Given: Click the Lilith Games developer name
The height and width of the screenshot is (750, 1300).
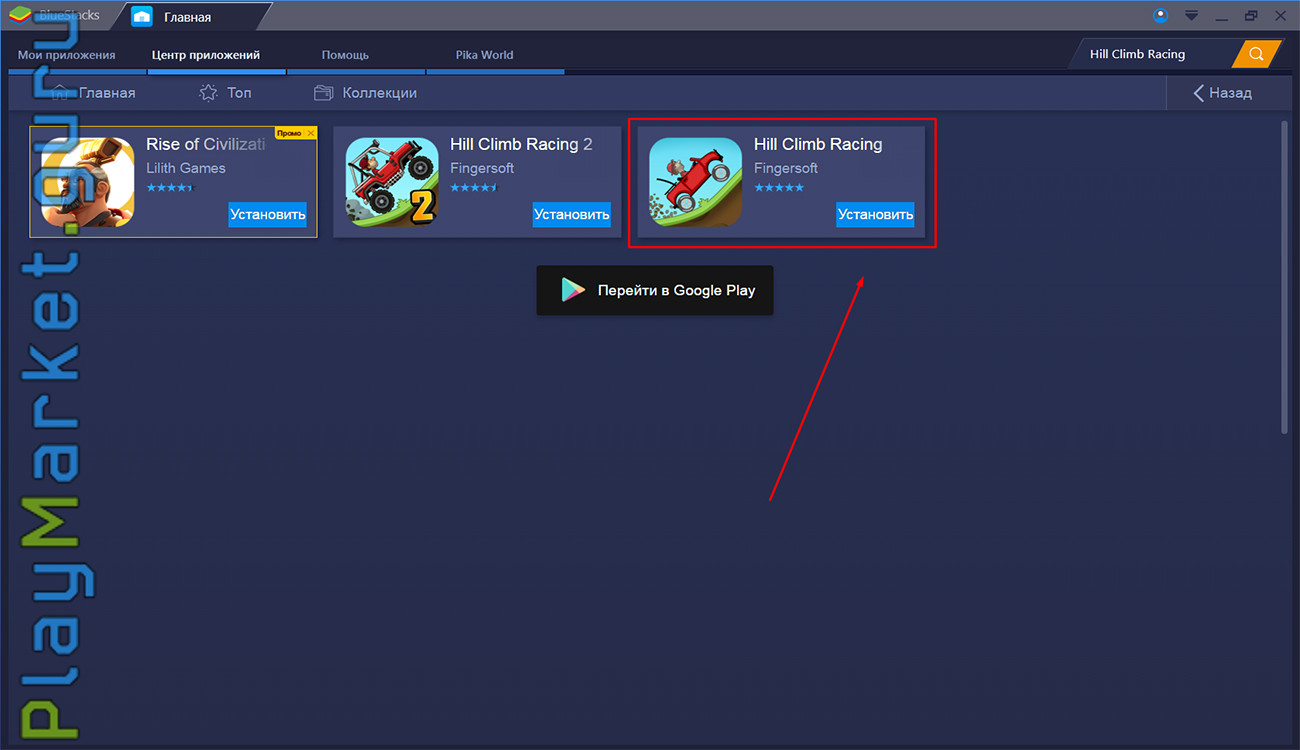Looking at the screenshot, I should coord(186,168).
